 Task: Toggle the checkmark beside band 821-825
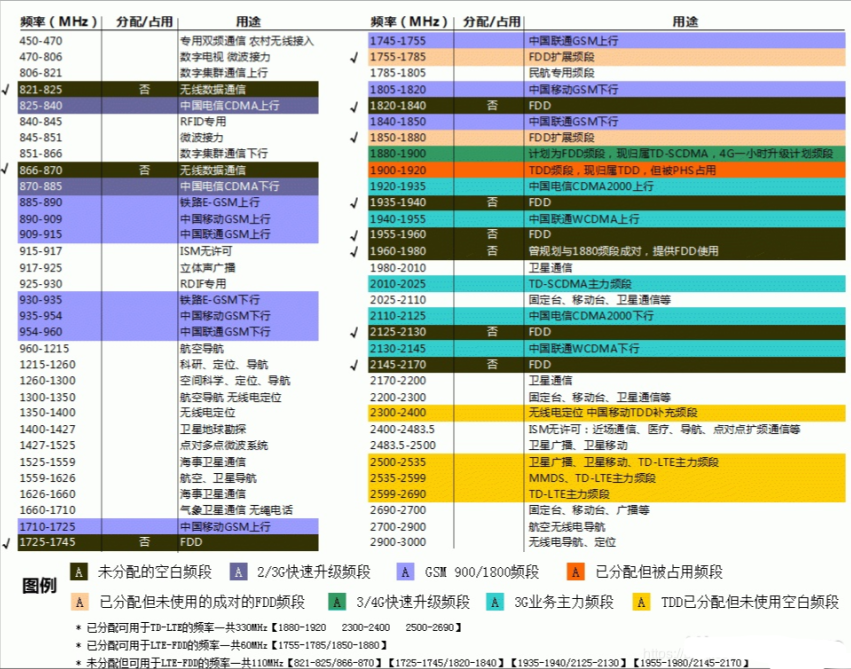[6, 89]
